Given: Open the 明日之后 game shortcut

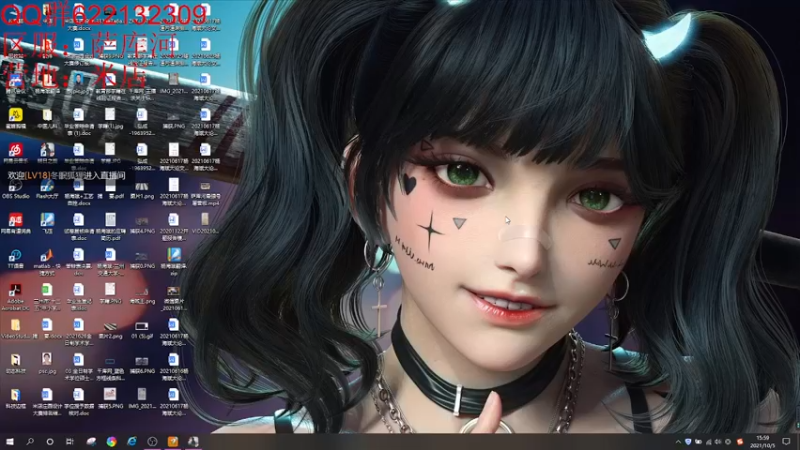Looking at the screenshot, I should (x=47, y=153).
